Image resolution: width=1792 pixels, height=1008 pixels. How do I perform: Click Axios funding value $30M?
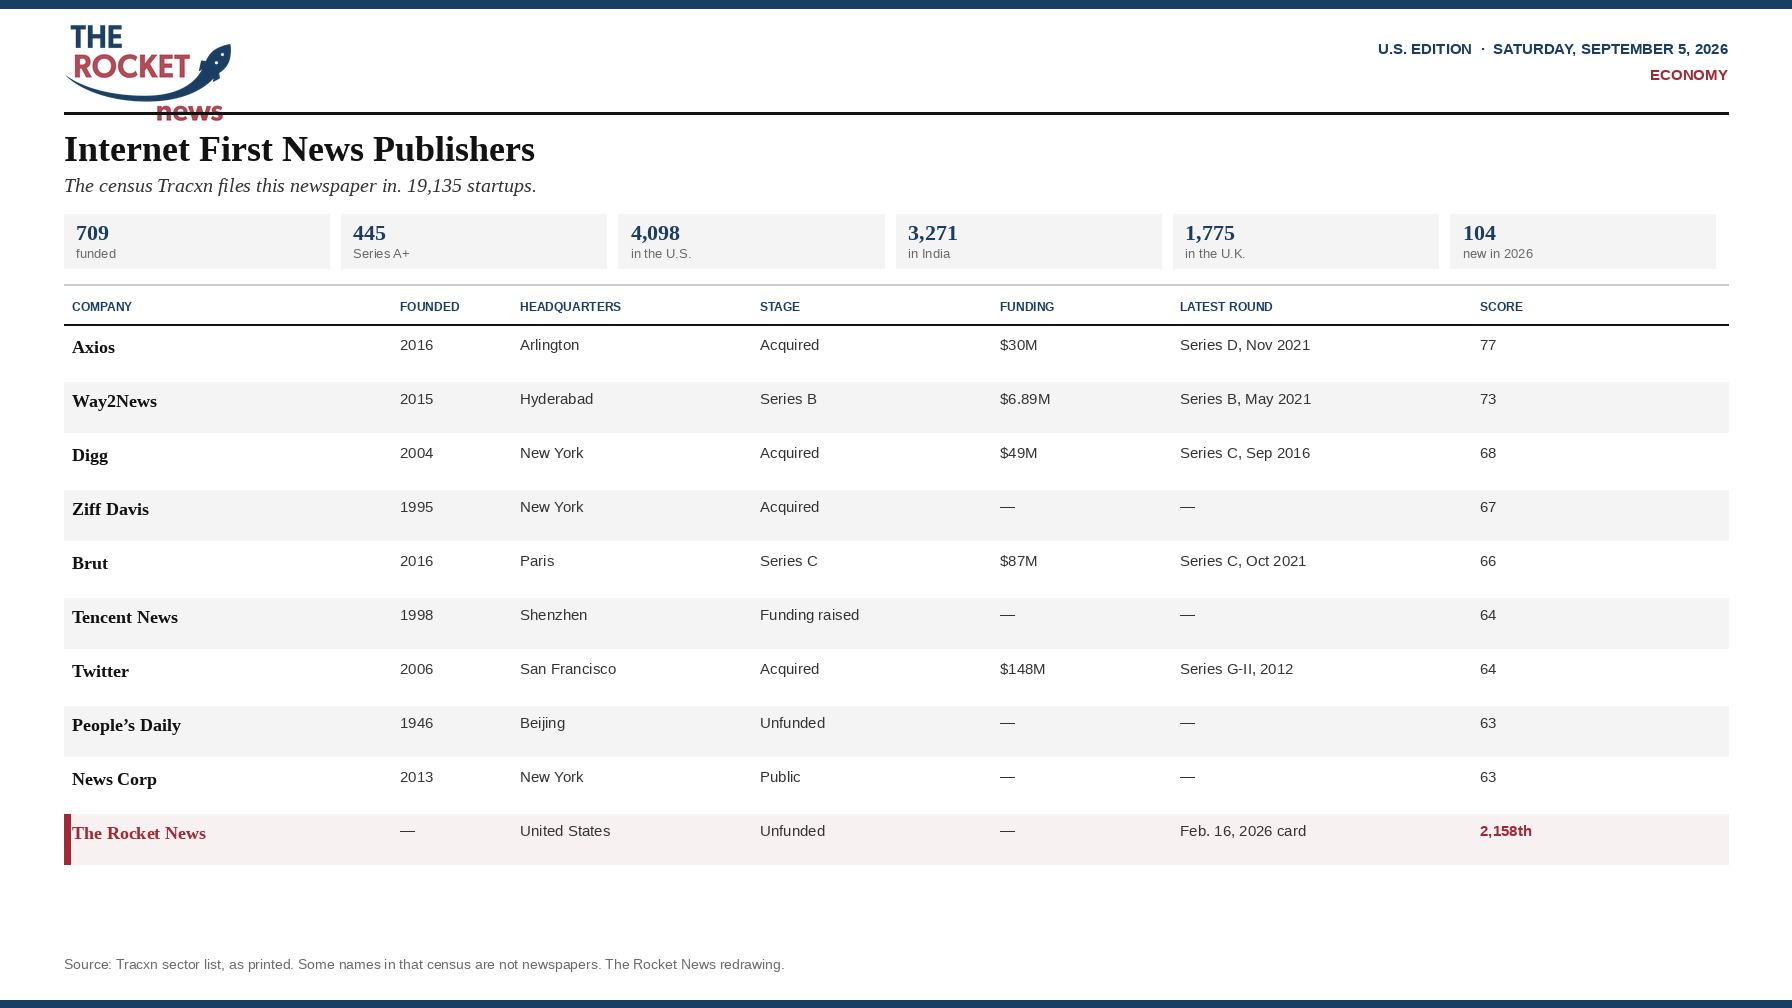[x=1018, y=345]
